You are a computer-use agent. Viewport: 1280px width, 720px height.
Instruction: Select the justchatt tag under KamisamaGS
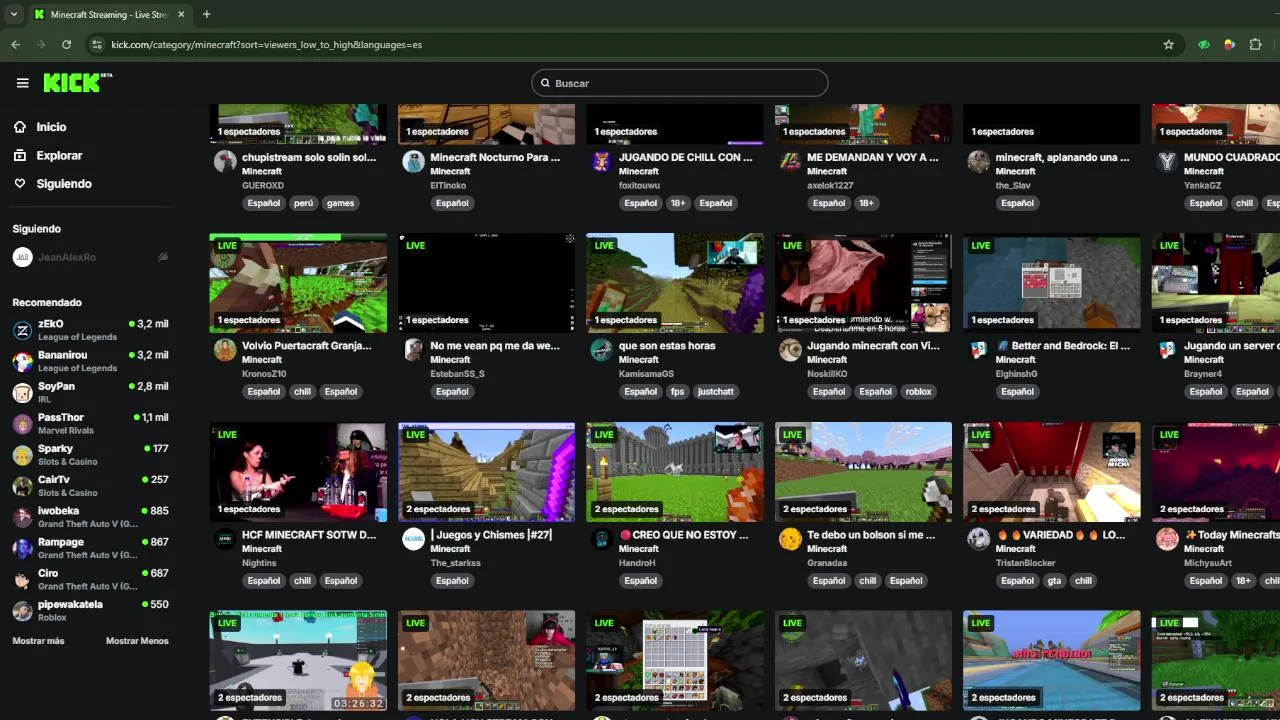pyautogui.click(x=716, y=392)
